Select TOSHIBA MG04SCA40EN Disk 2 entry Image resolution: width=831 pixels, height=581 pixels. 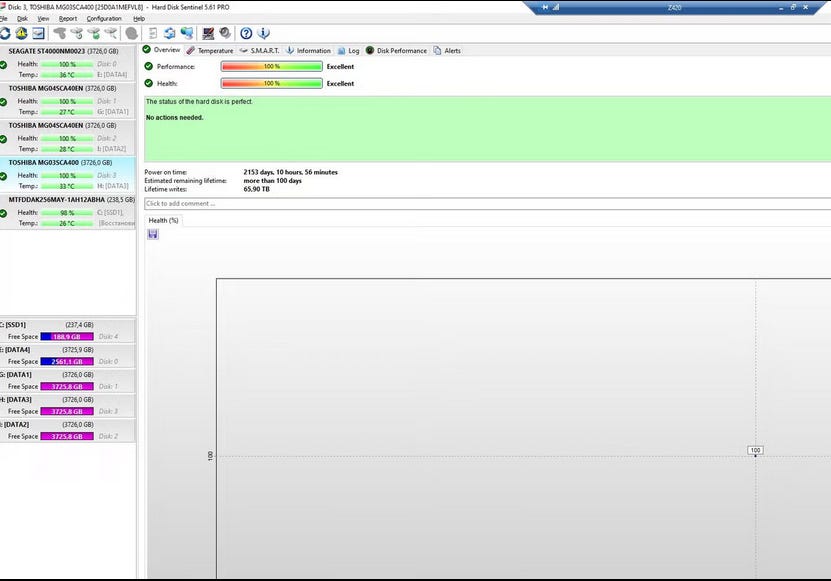click(x=68, y=137)
